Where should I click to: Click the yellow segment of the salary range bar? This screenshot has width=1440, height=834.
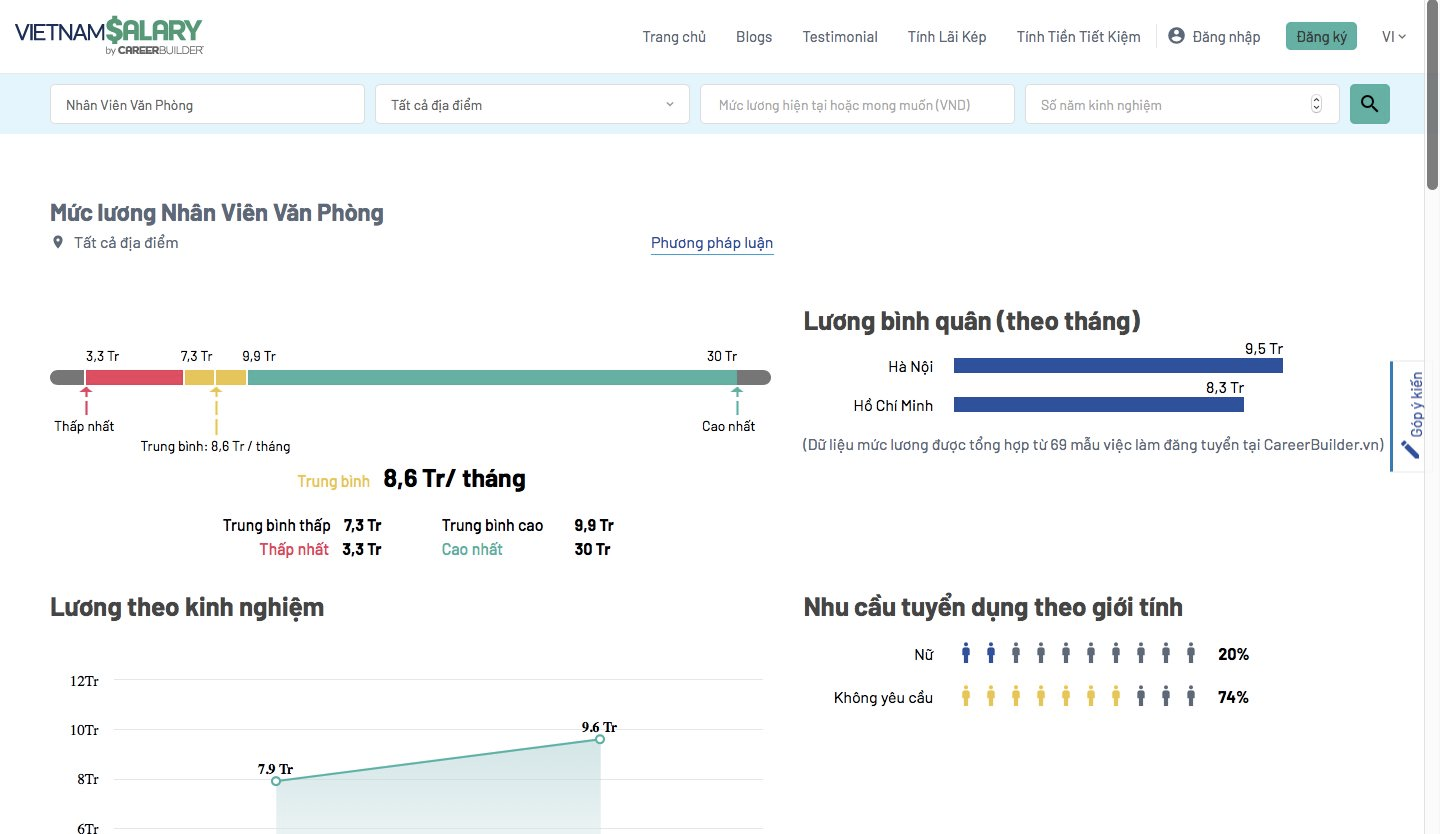coord(215,377)
